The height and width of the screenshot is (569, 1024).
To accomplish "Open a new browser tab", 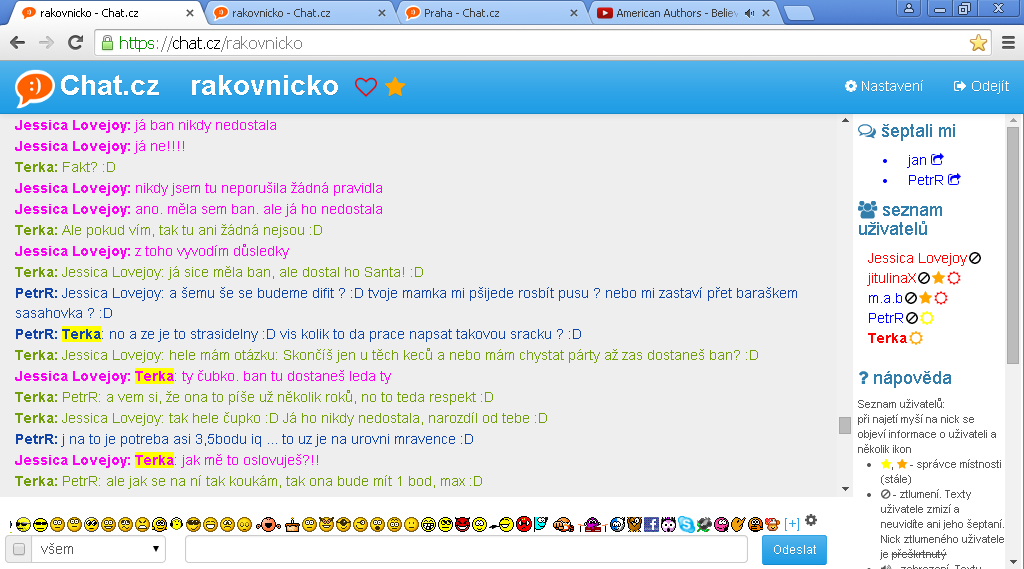I will point(798,13).
